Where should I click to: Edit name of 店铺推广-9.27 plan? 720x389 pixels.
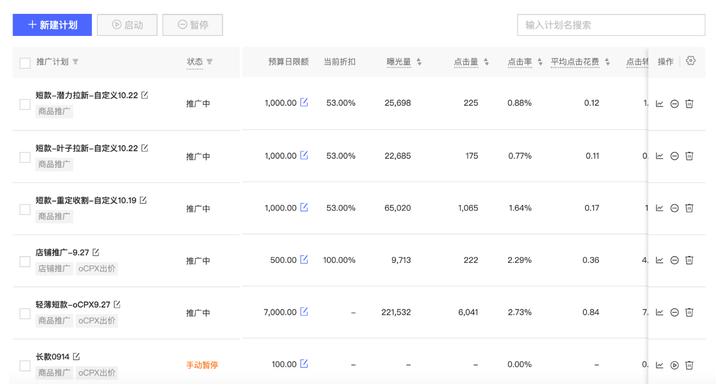(x=96, y=252)
